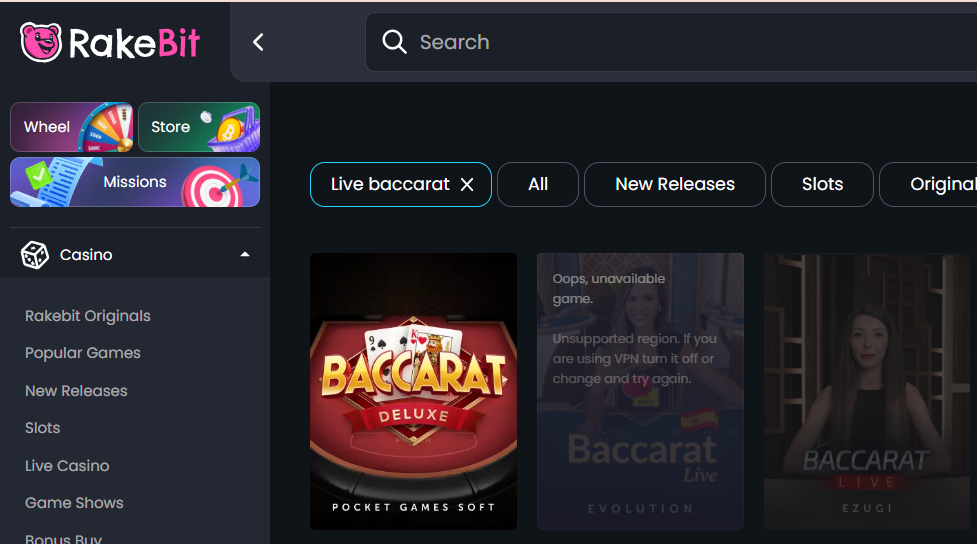
Task: Open the Store button
Action: (x=199, y=127)
